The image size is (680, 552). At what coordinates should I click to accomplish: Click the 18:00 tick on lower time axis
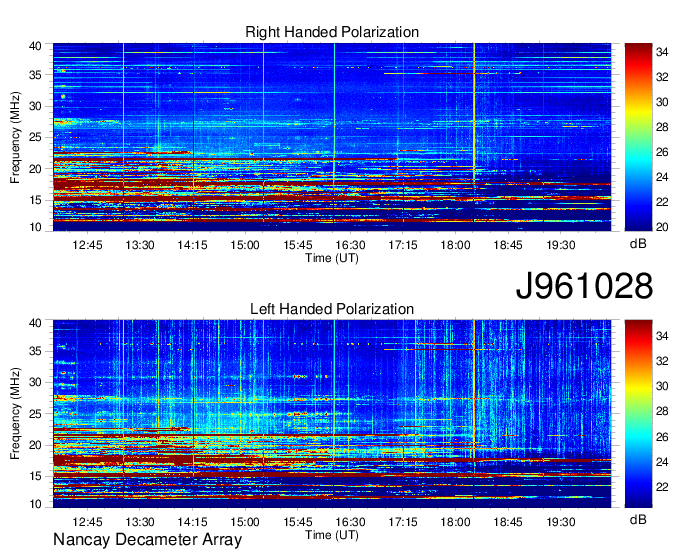[x=455, y=522]
